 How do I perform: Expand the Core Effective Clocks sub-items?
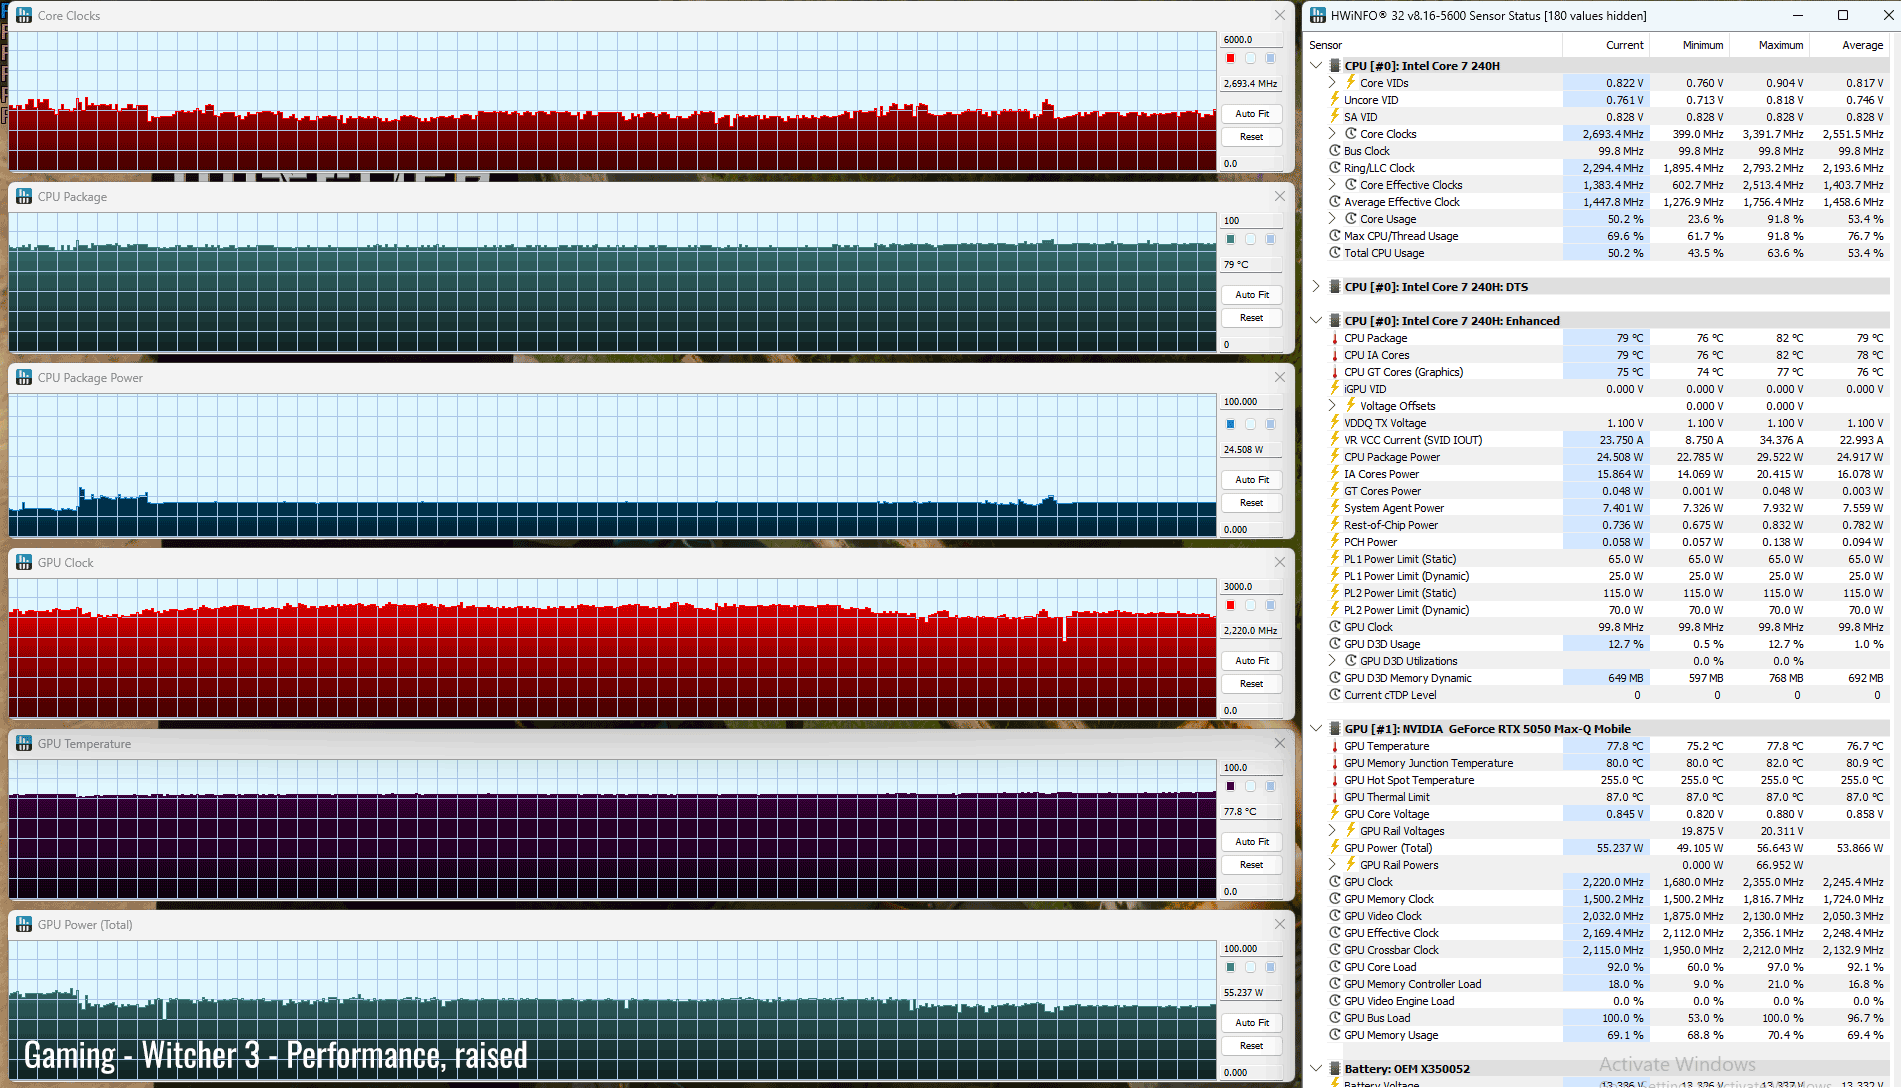click(1332, 185)
